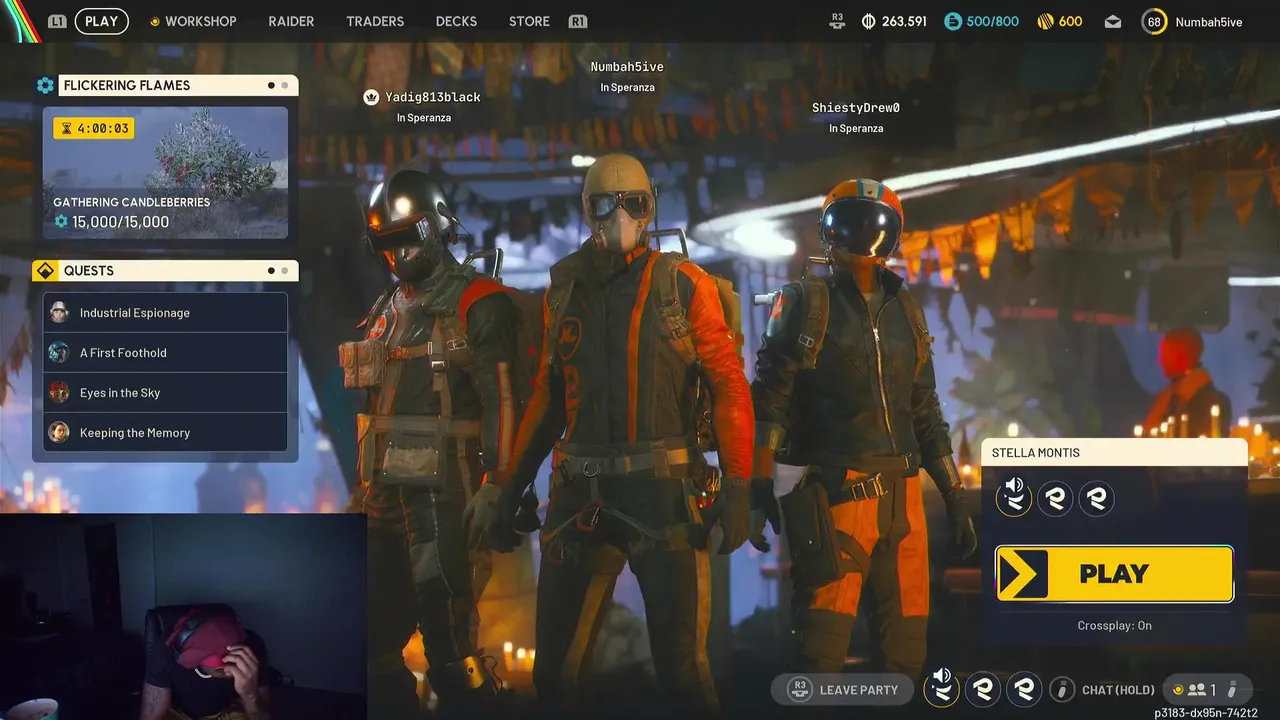
Task: Click the gold striped currency icon
Action: (x=1045, y=21)
